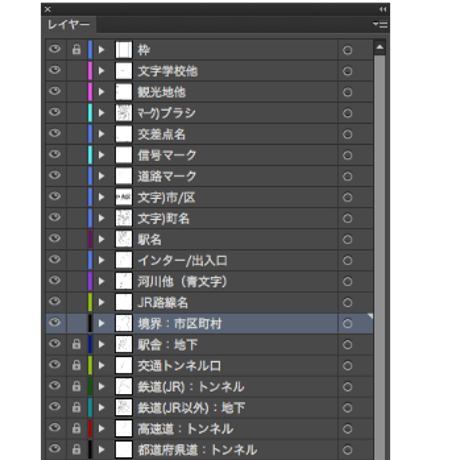Click target circle of 文字)町名 layer
This screenshot has width=460, height=460.
coord(347,218)
